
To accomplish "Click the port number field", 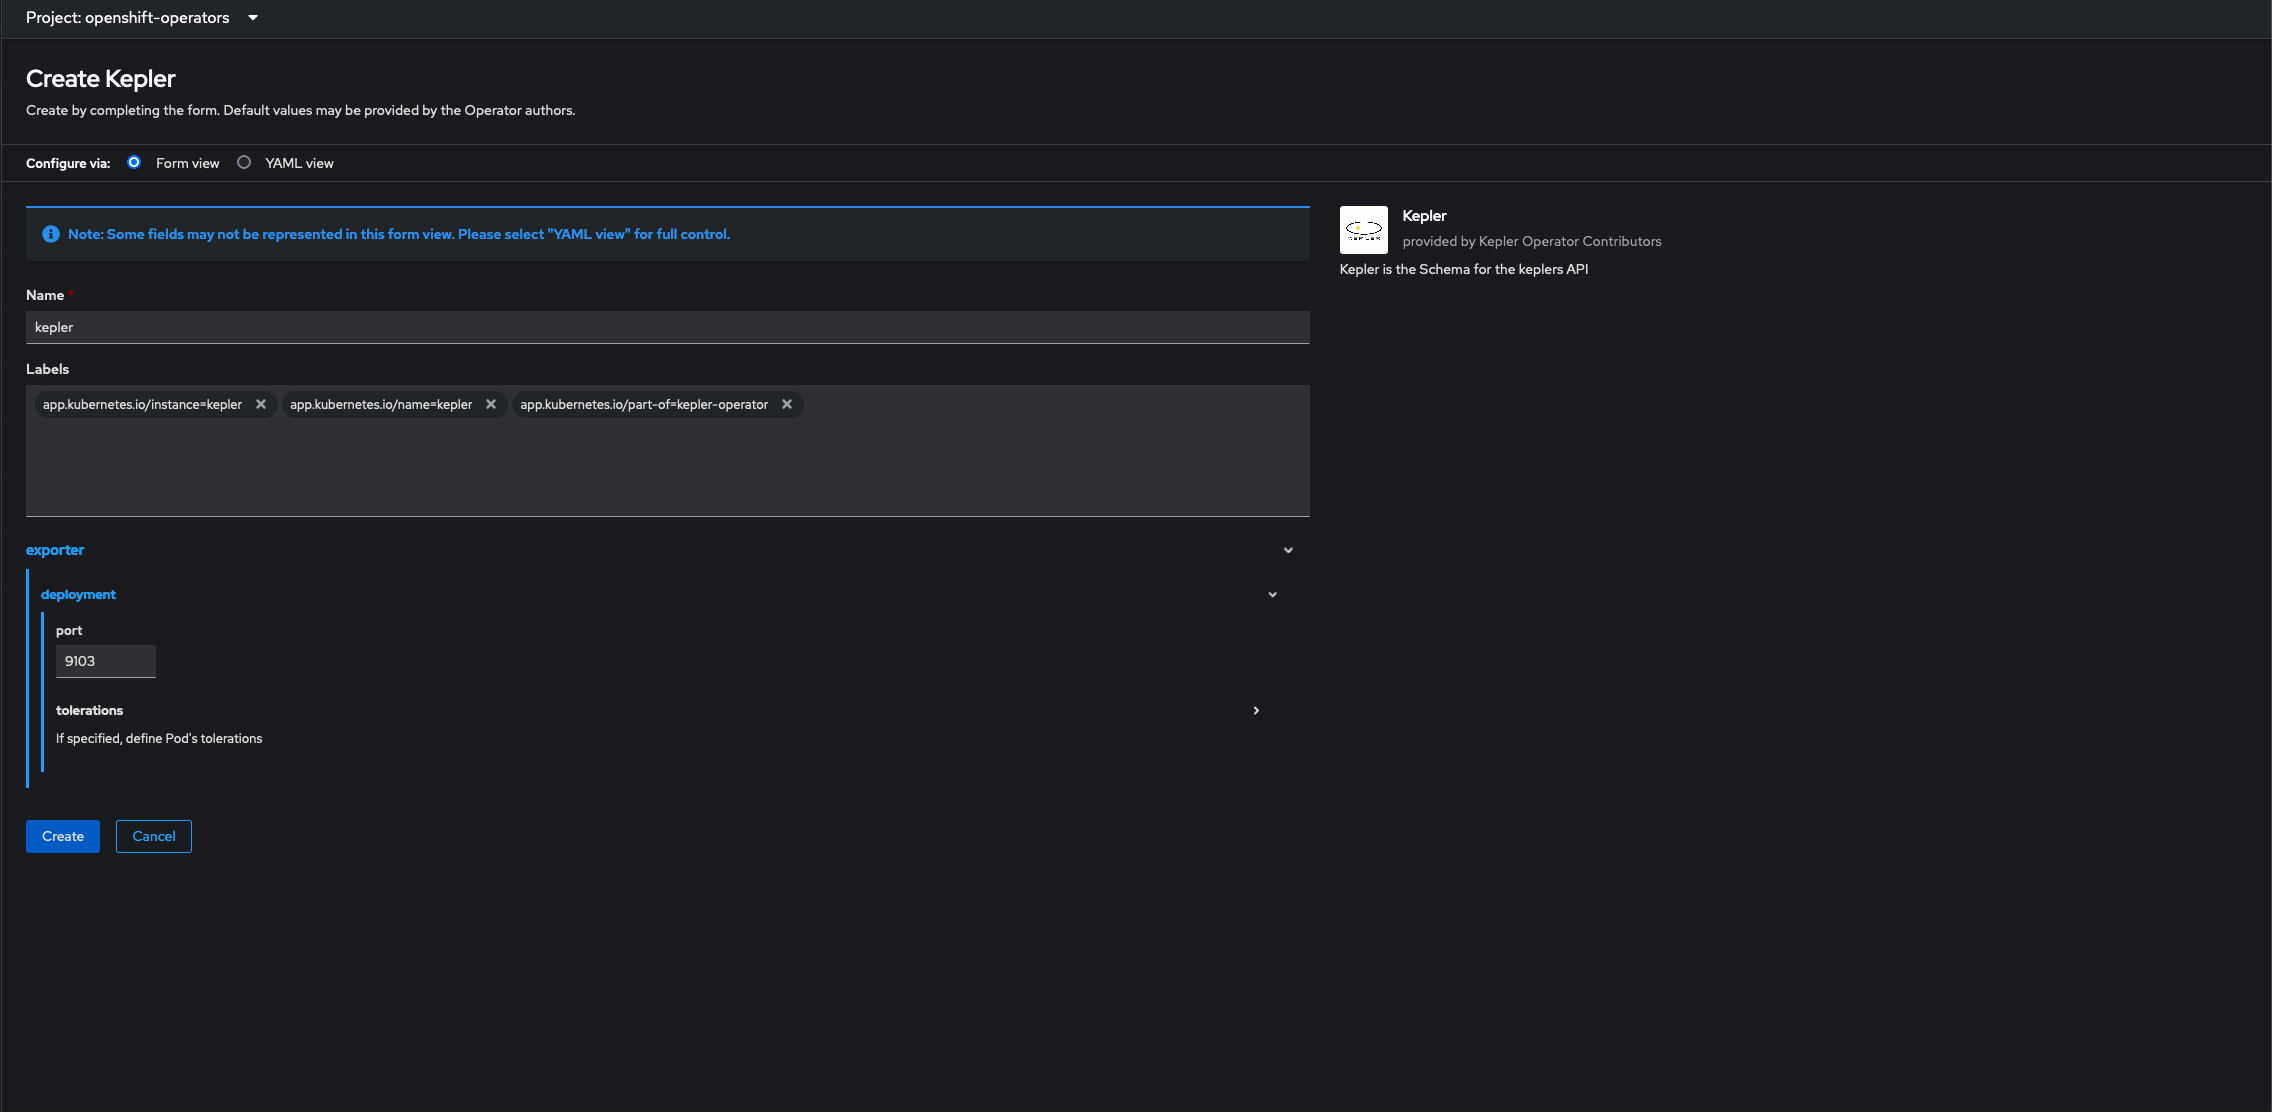I will coord(105,661).
